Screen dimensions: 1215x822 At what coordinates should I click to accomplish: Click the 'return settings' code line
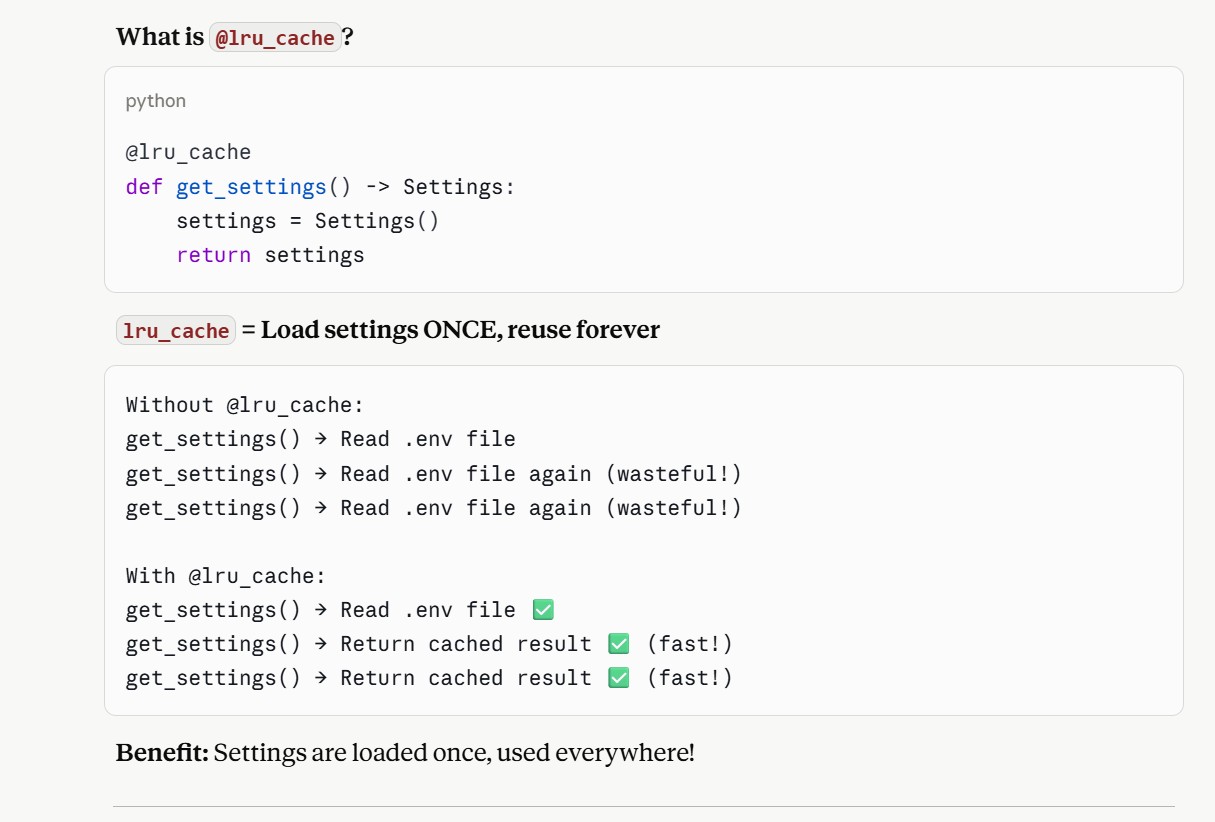point(270,255)
